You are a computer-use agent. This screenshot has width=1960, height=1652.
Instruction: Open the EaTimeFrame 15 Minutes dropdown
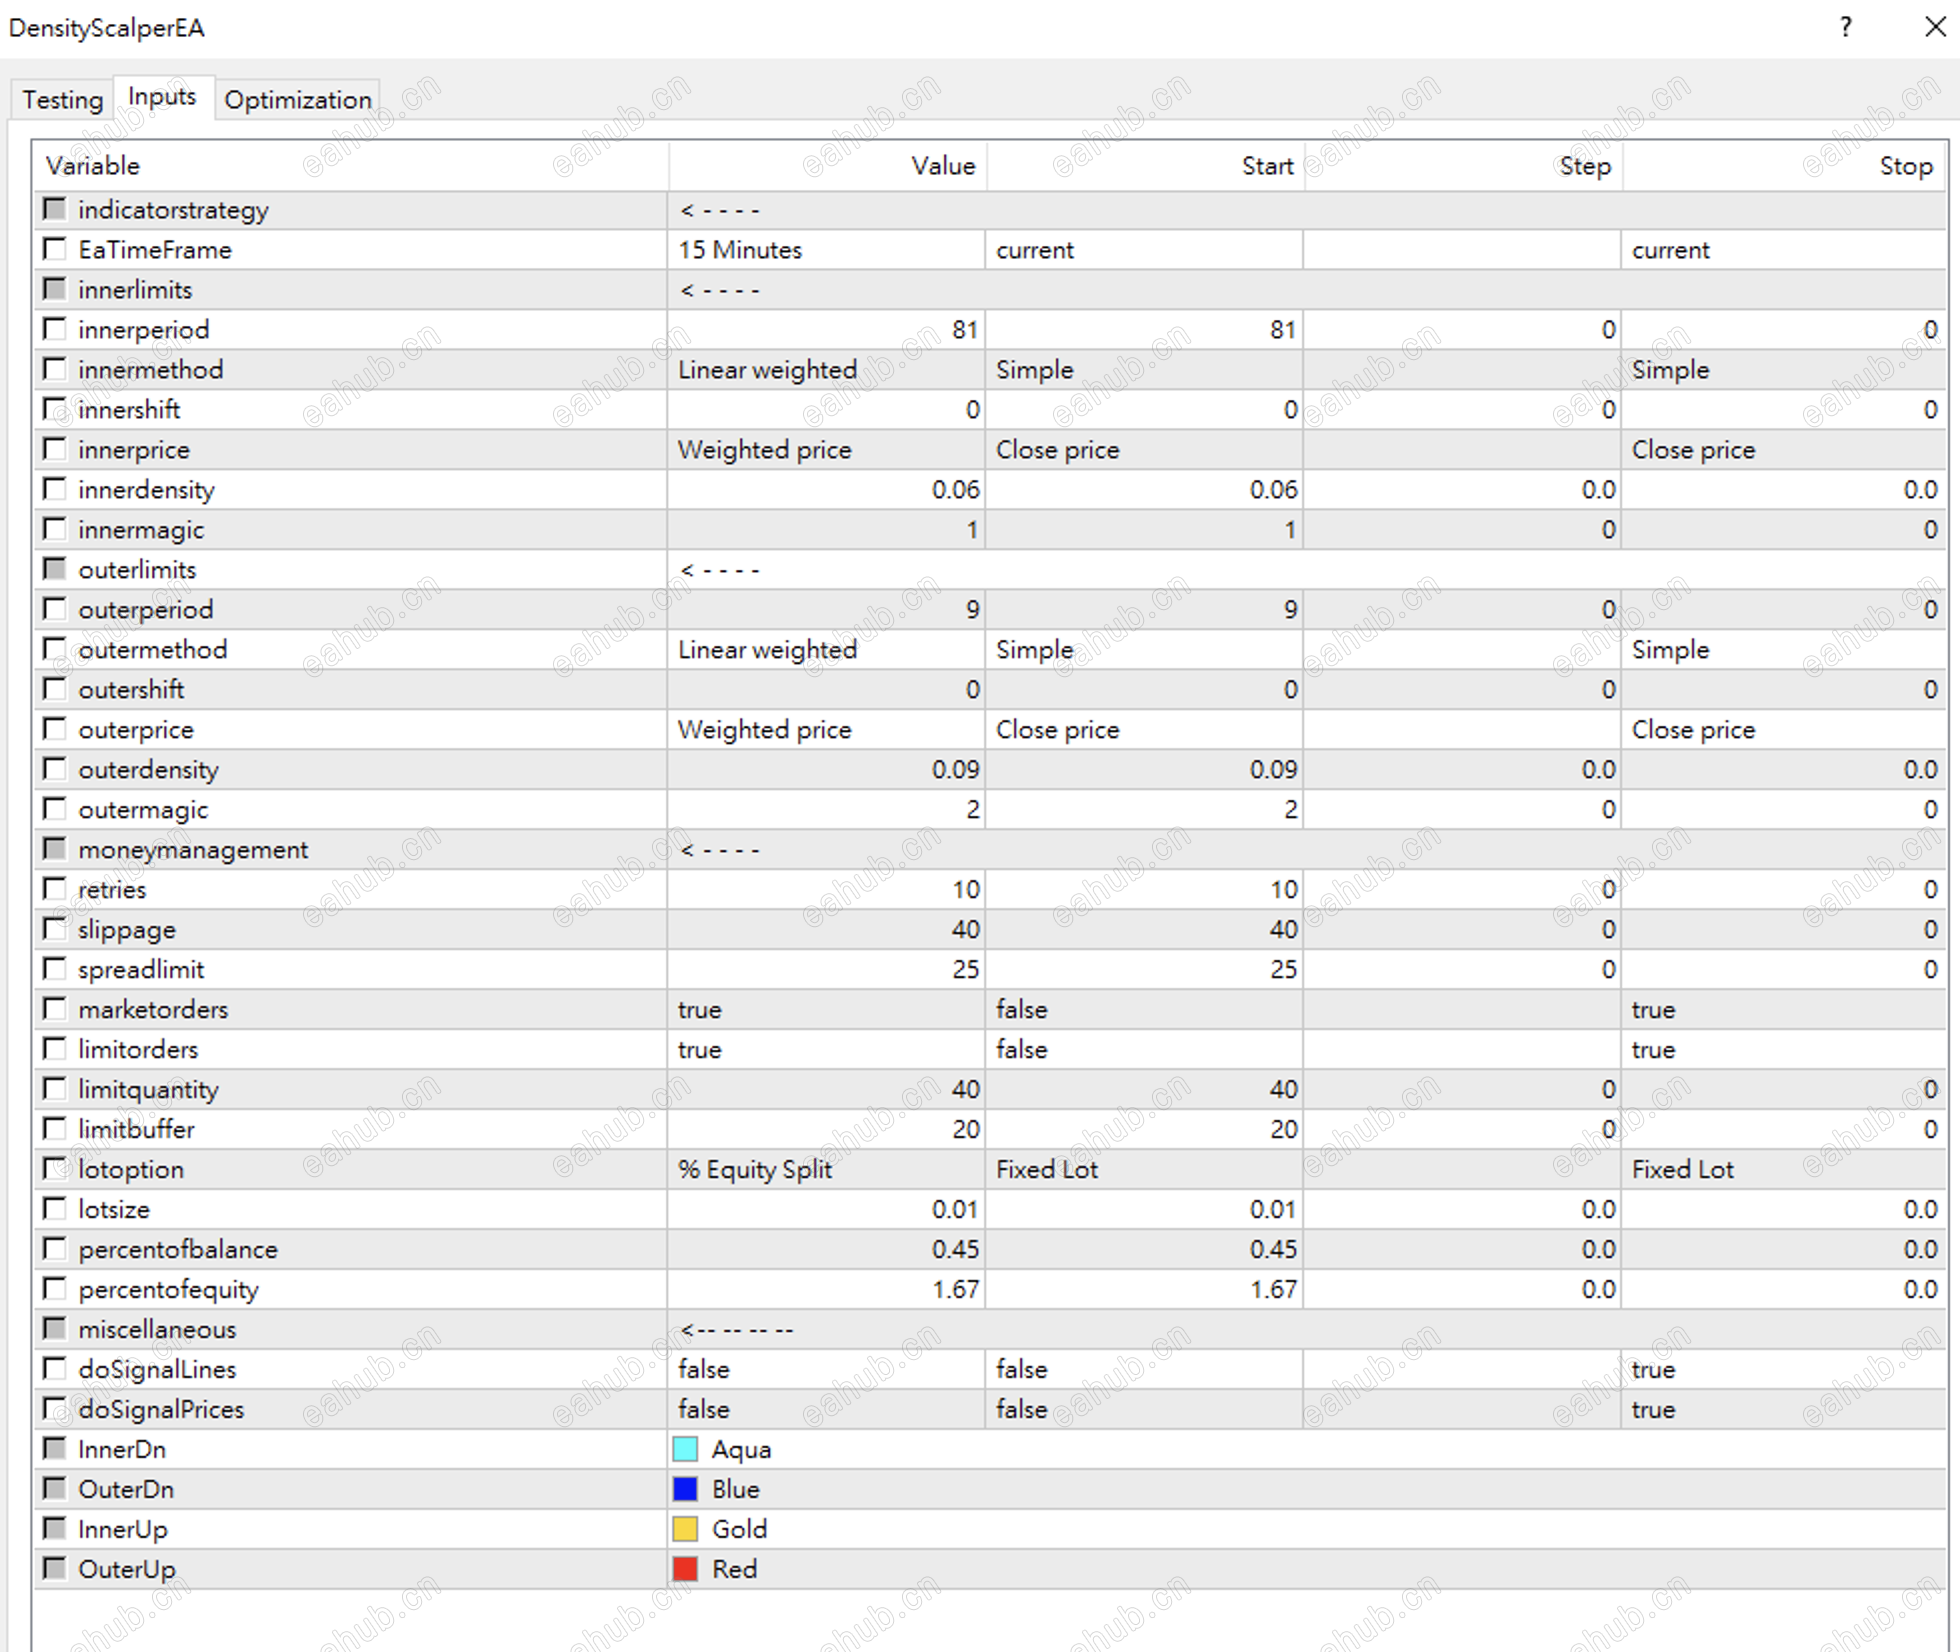(825, 249)
